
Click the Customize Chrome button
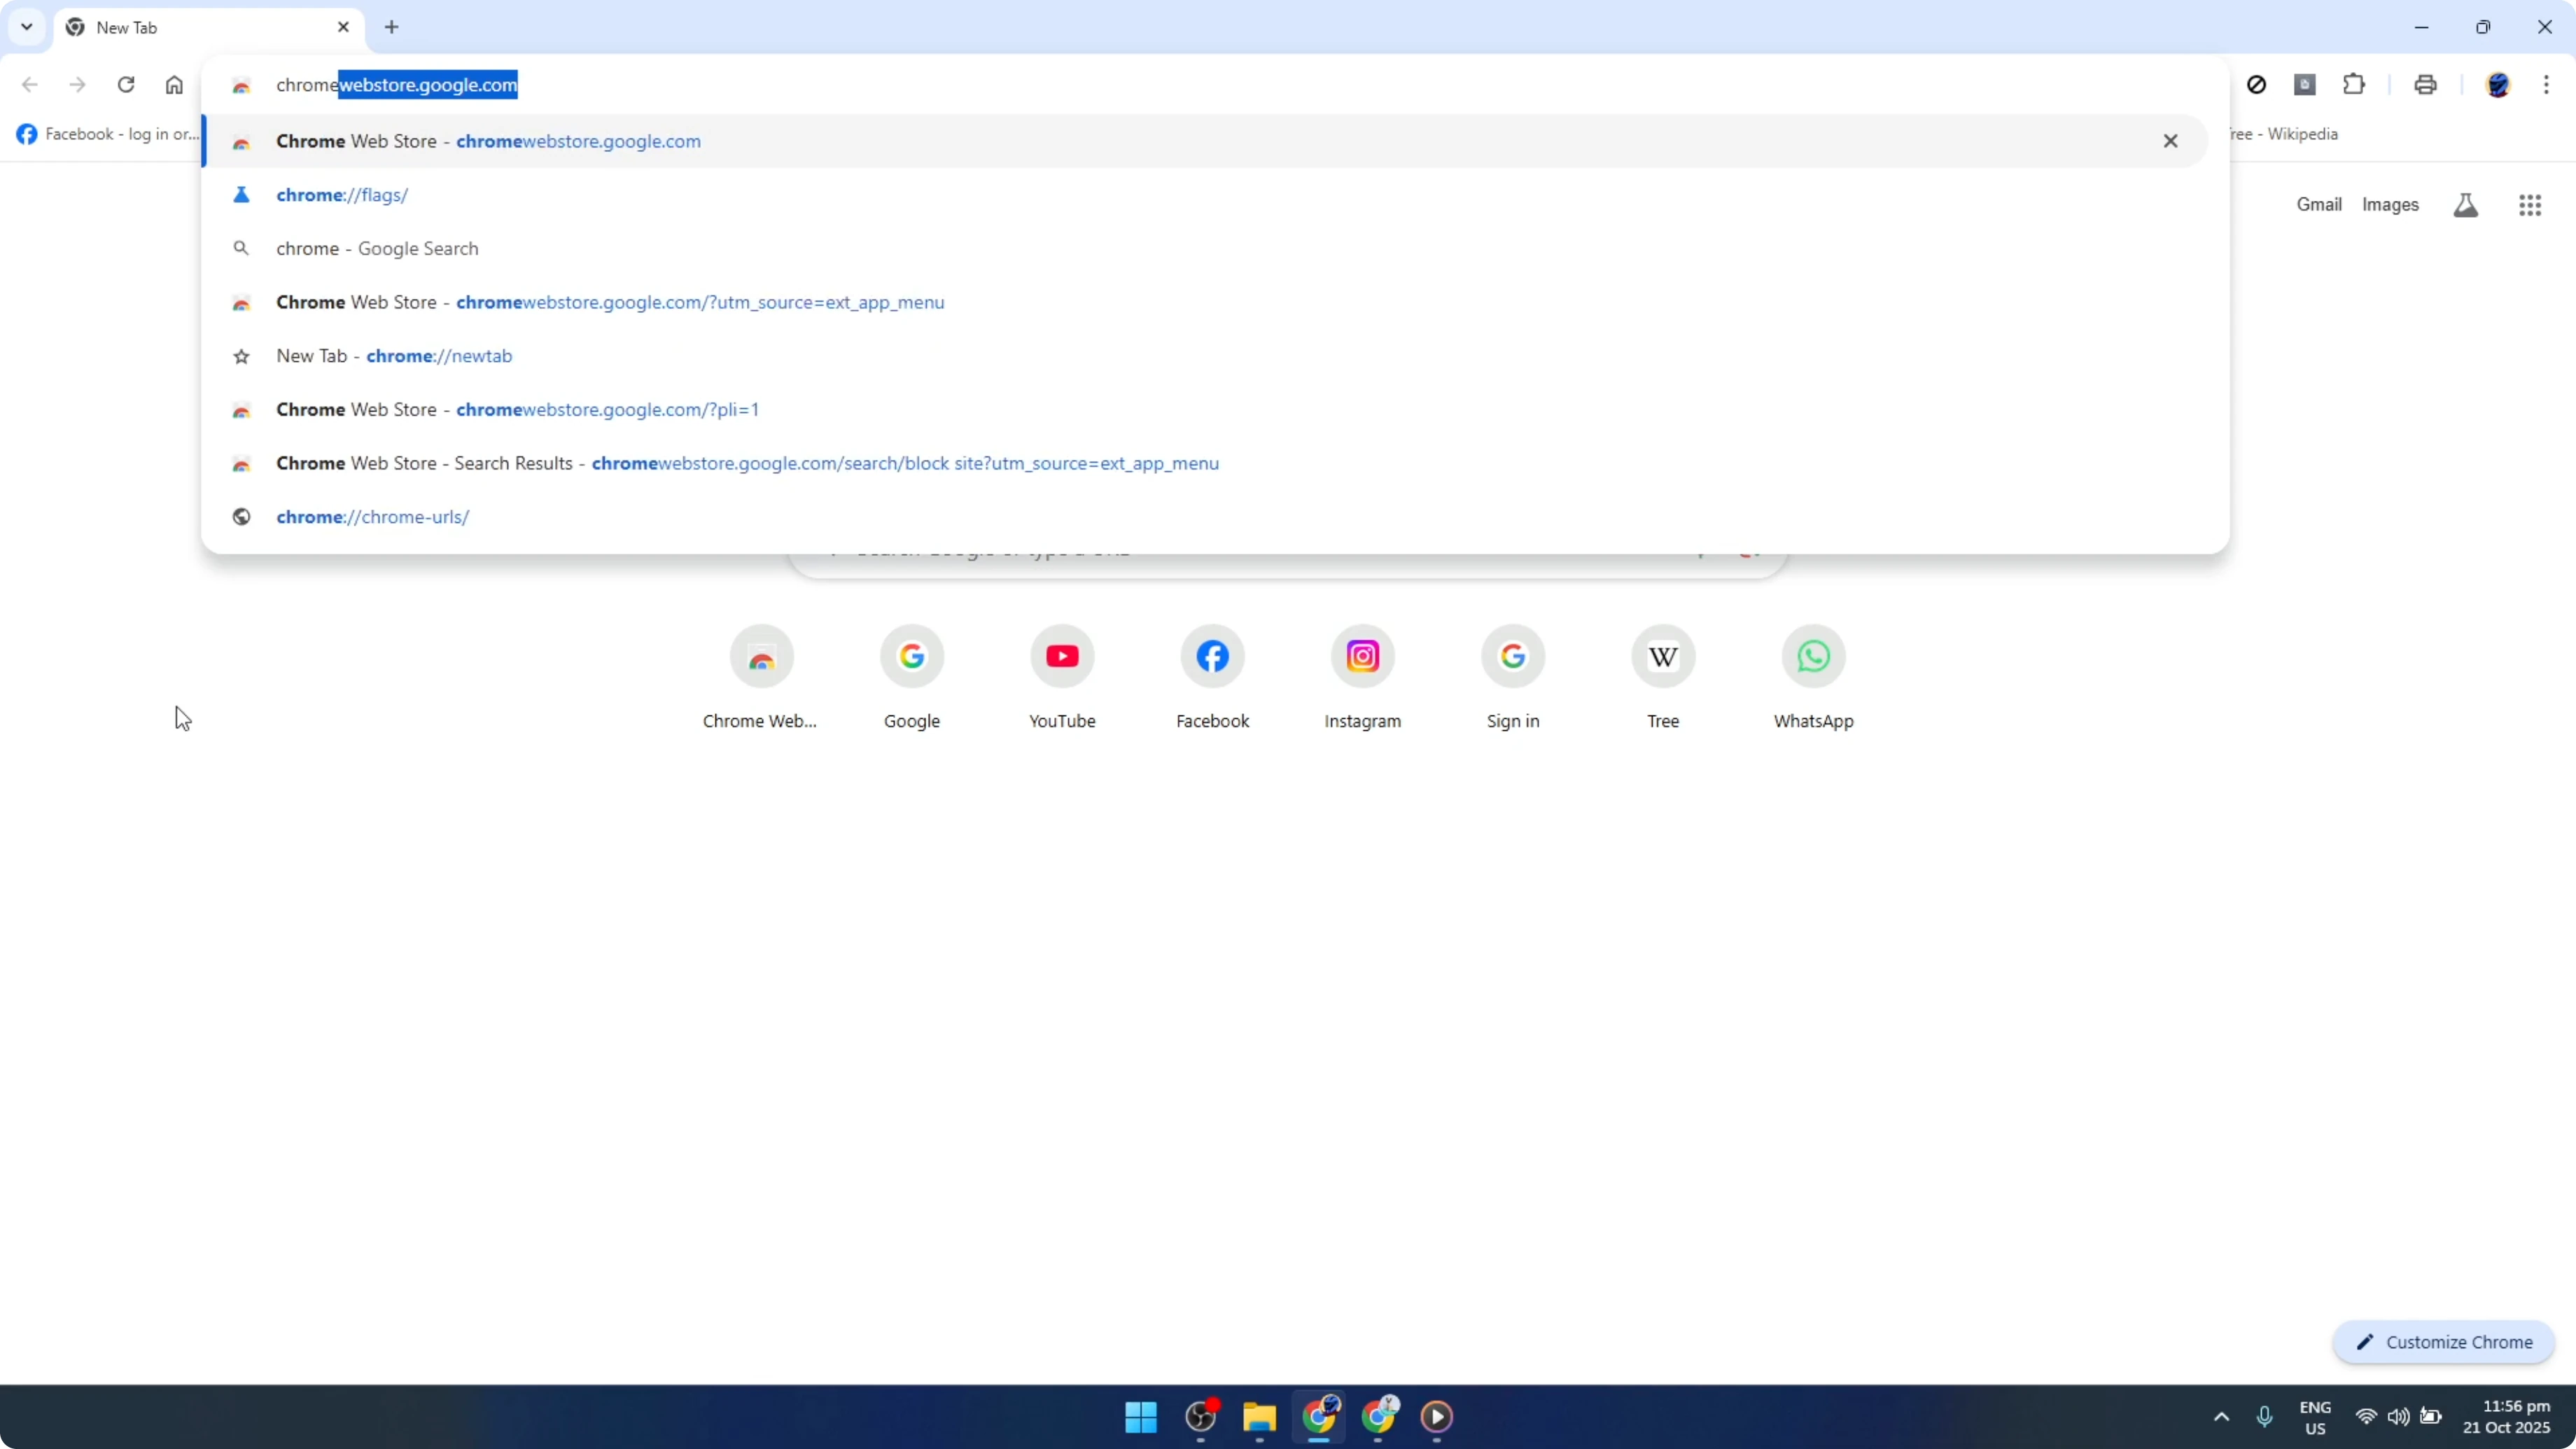click(2444, 1342)
